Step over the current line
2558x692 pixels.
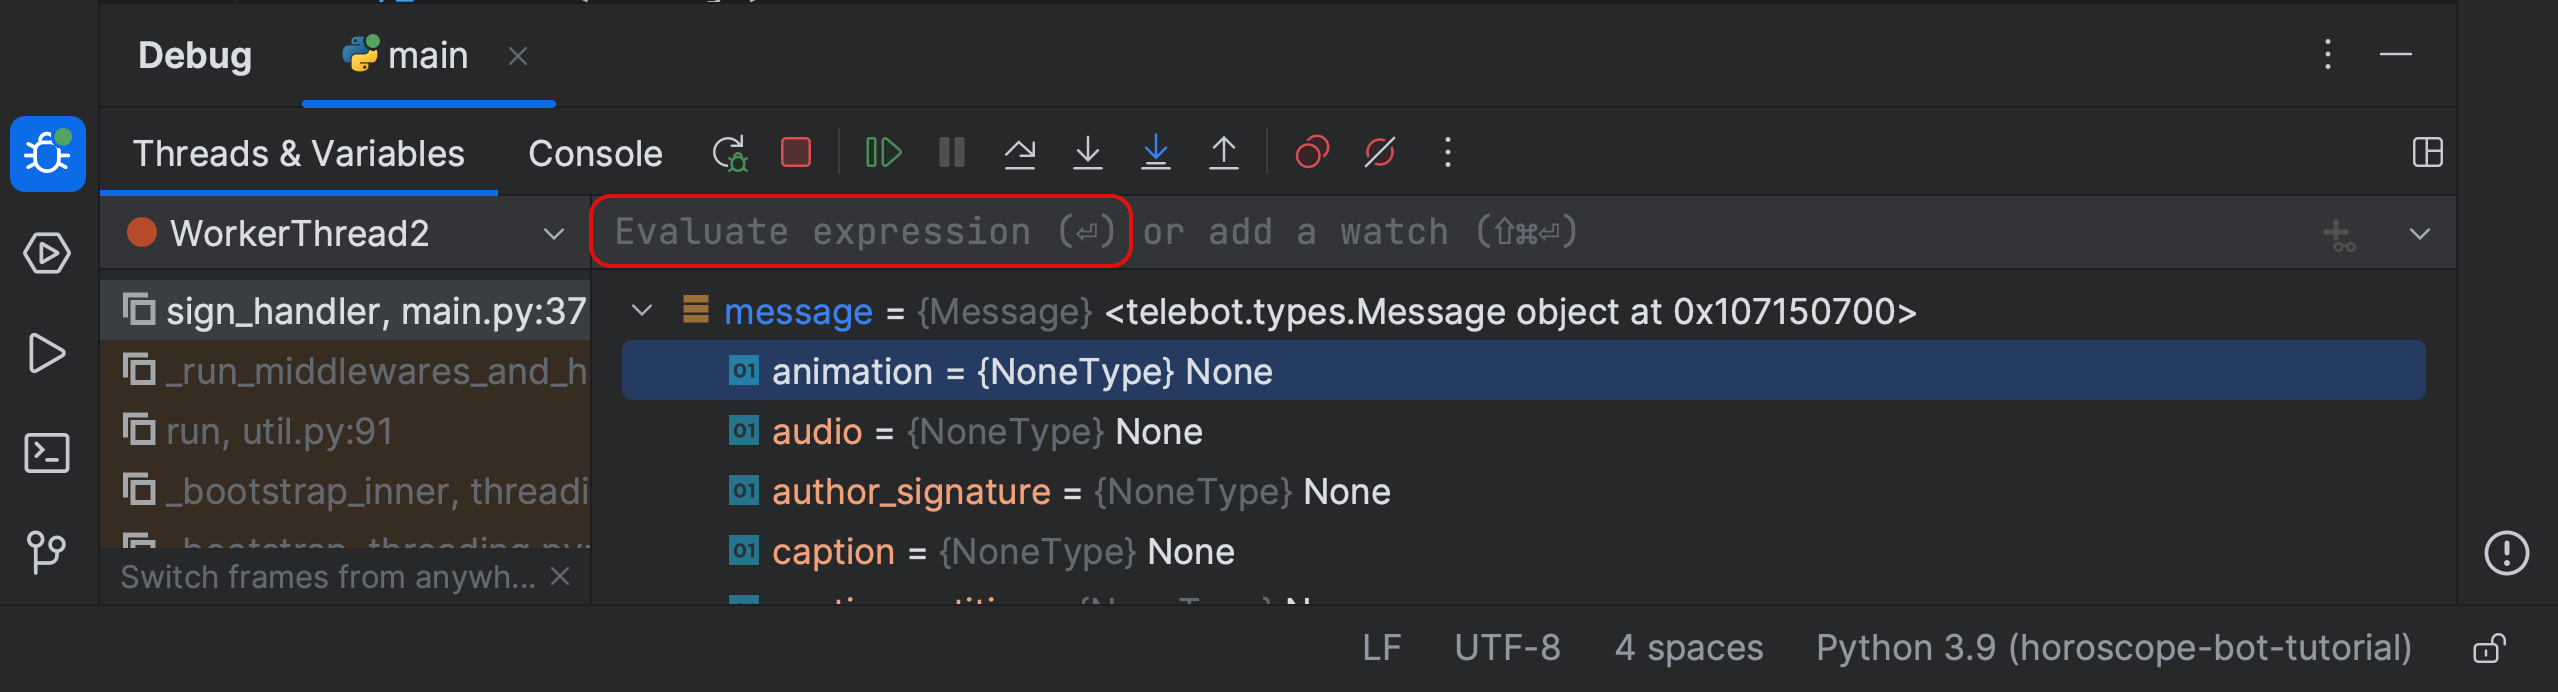click(x=1020, y=153)
